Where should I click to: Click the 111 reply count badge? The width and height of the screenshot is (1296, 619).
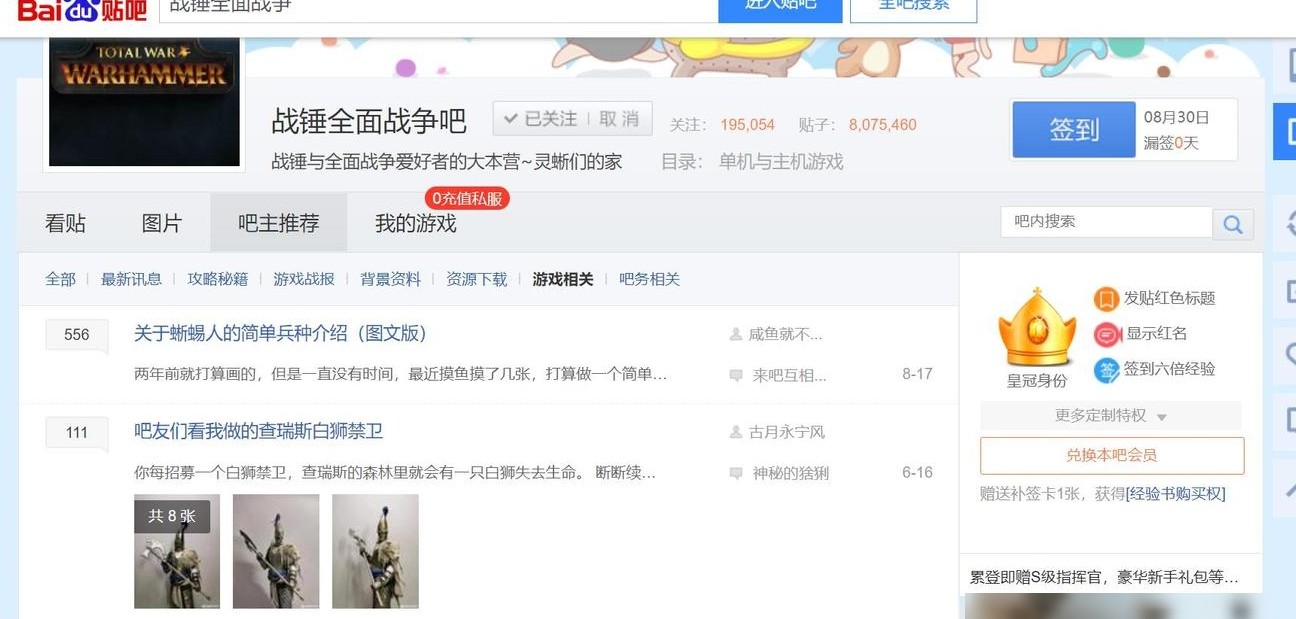(x=77, y=433)
